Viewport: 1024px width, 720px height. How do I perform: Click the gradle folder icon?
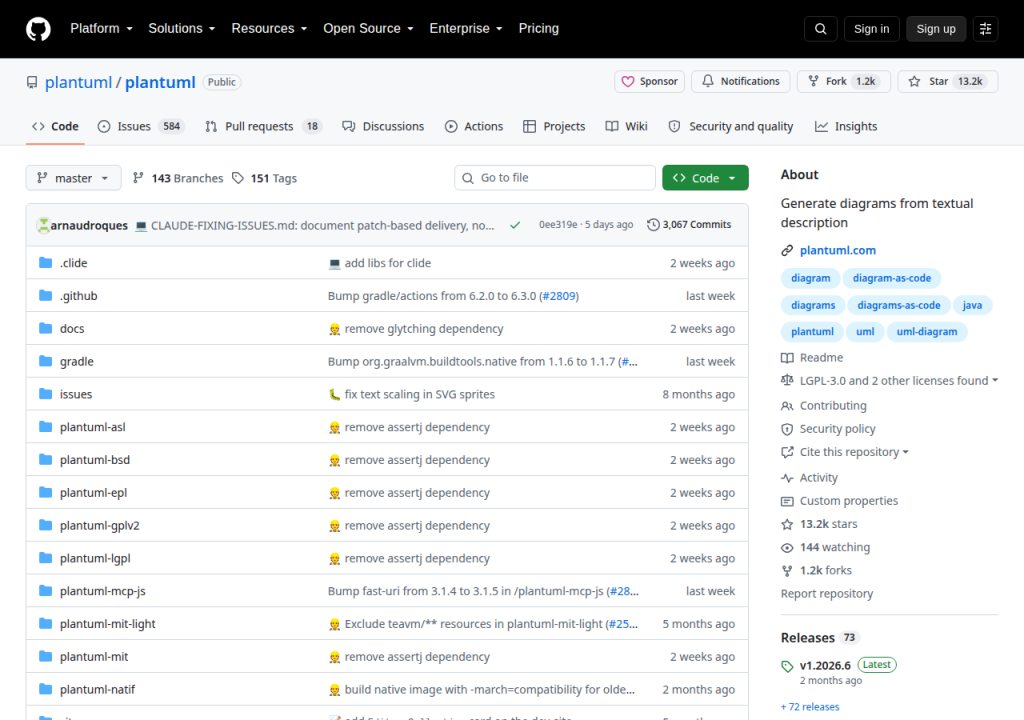(x=45, y=361)
